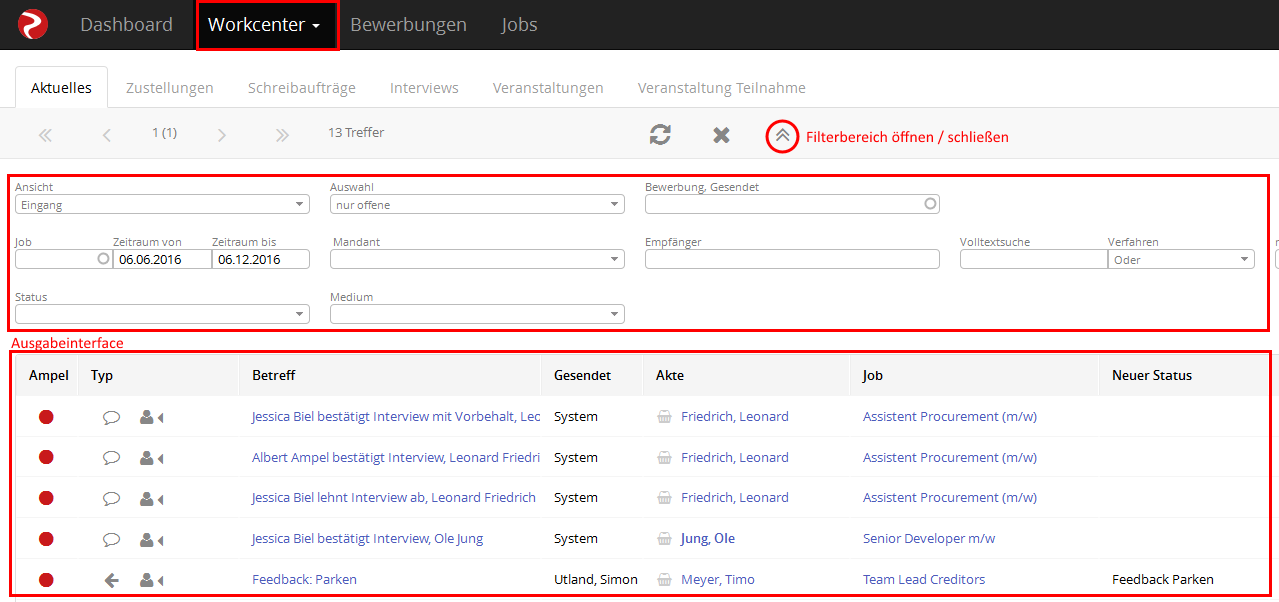This screenshot has width=1279, height=602.
Task: Click red Ampel dot in Feedback Parken row
Action: tap(46, 580)
